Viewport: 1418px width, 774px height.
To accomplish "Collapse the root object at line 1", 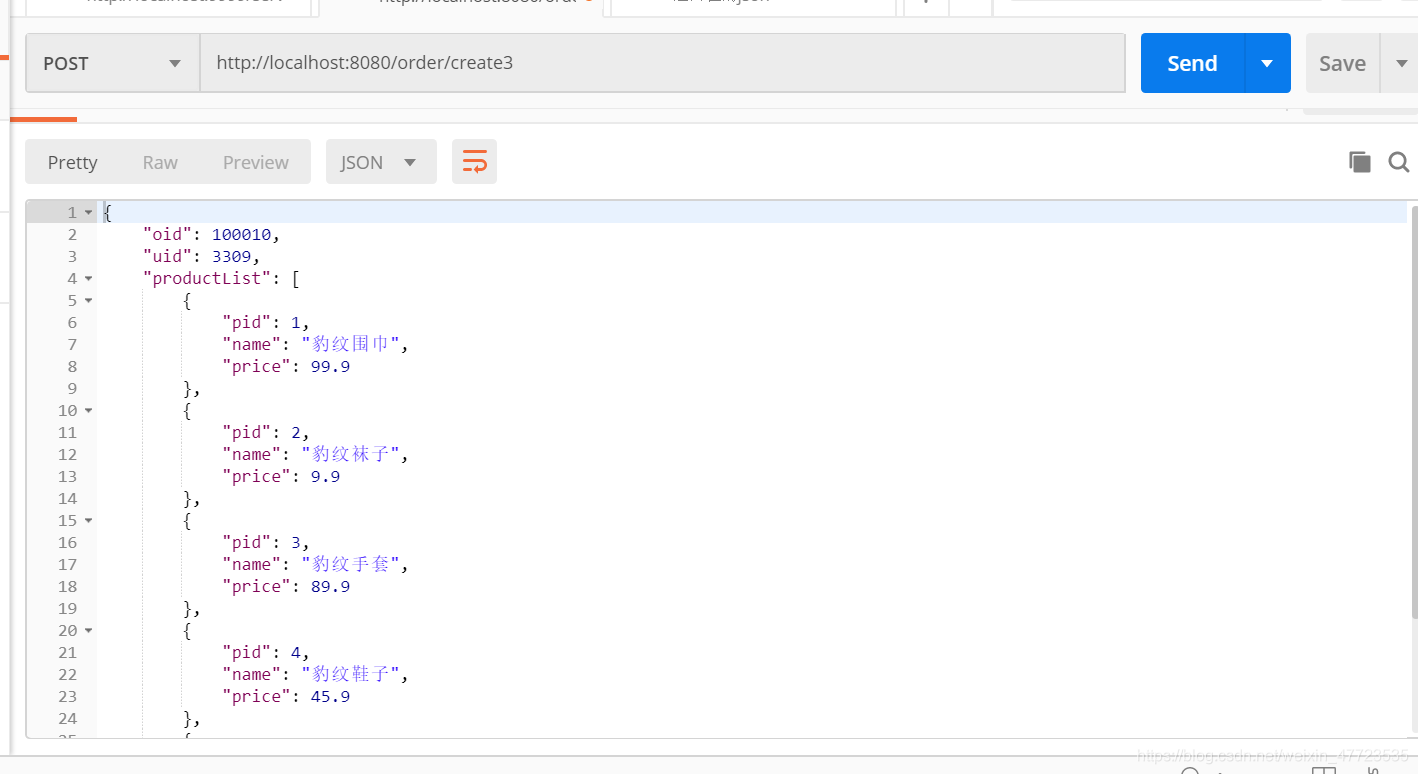I will coord(89,213).
